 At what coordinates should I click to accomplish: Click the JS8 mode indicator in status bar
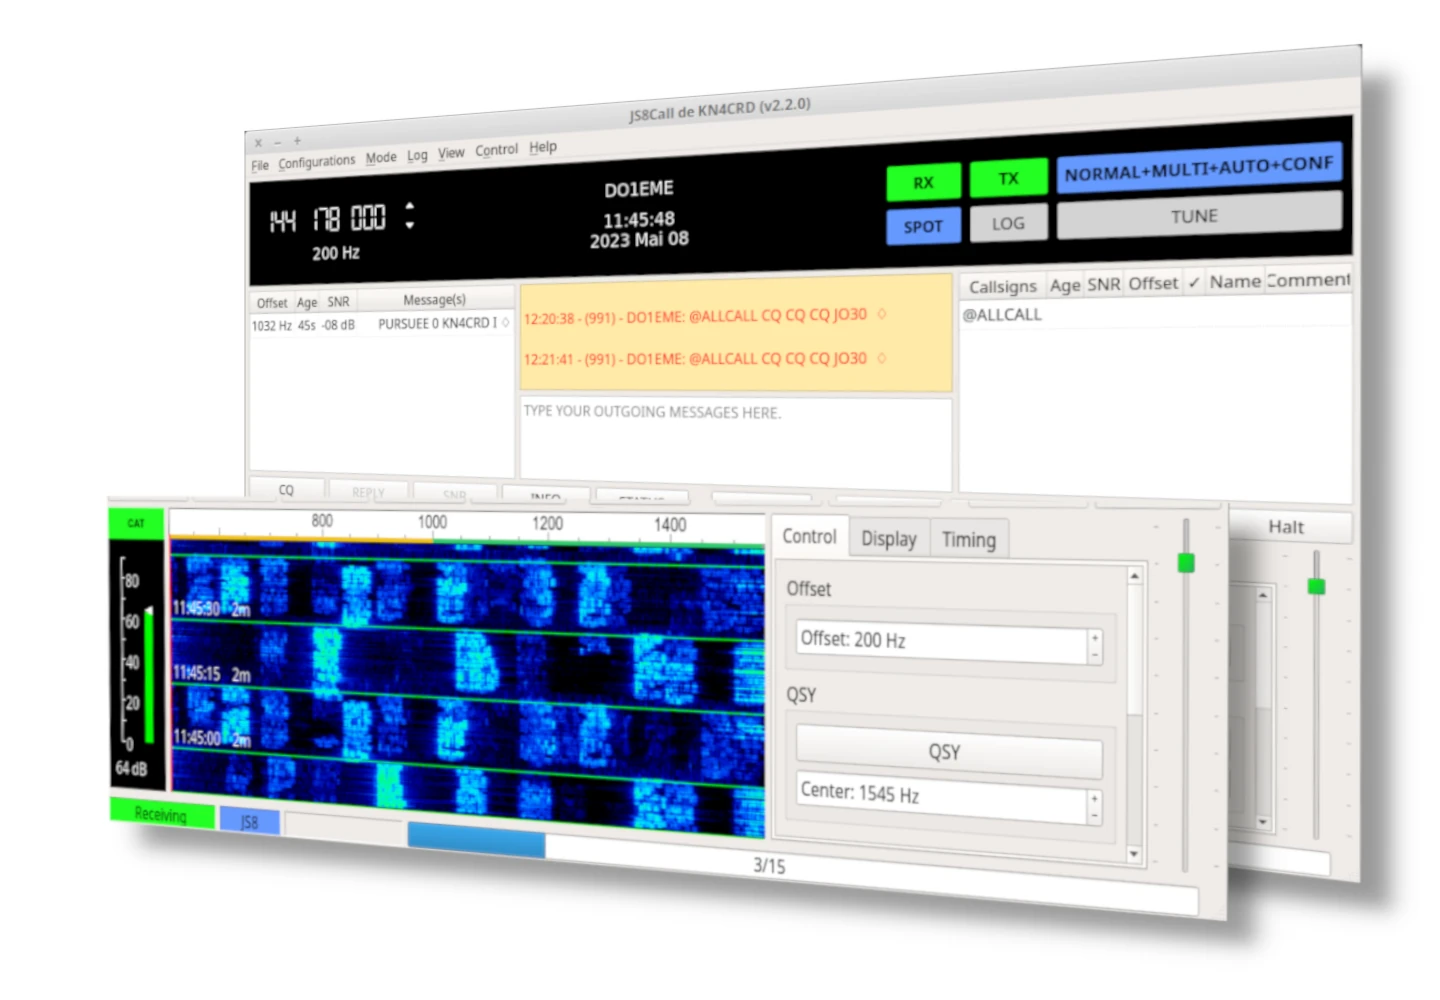pyautogui.click(x=249, y=822)
